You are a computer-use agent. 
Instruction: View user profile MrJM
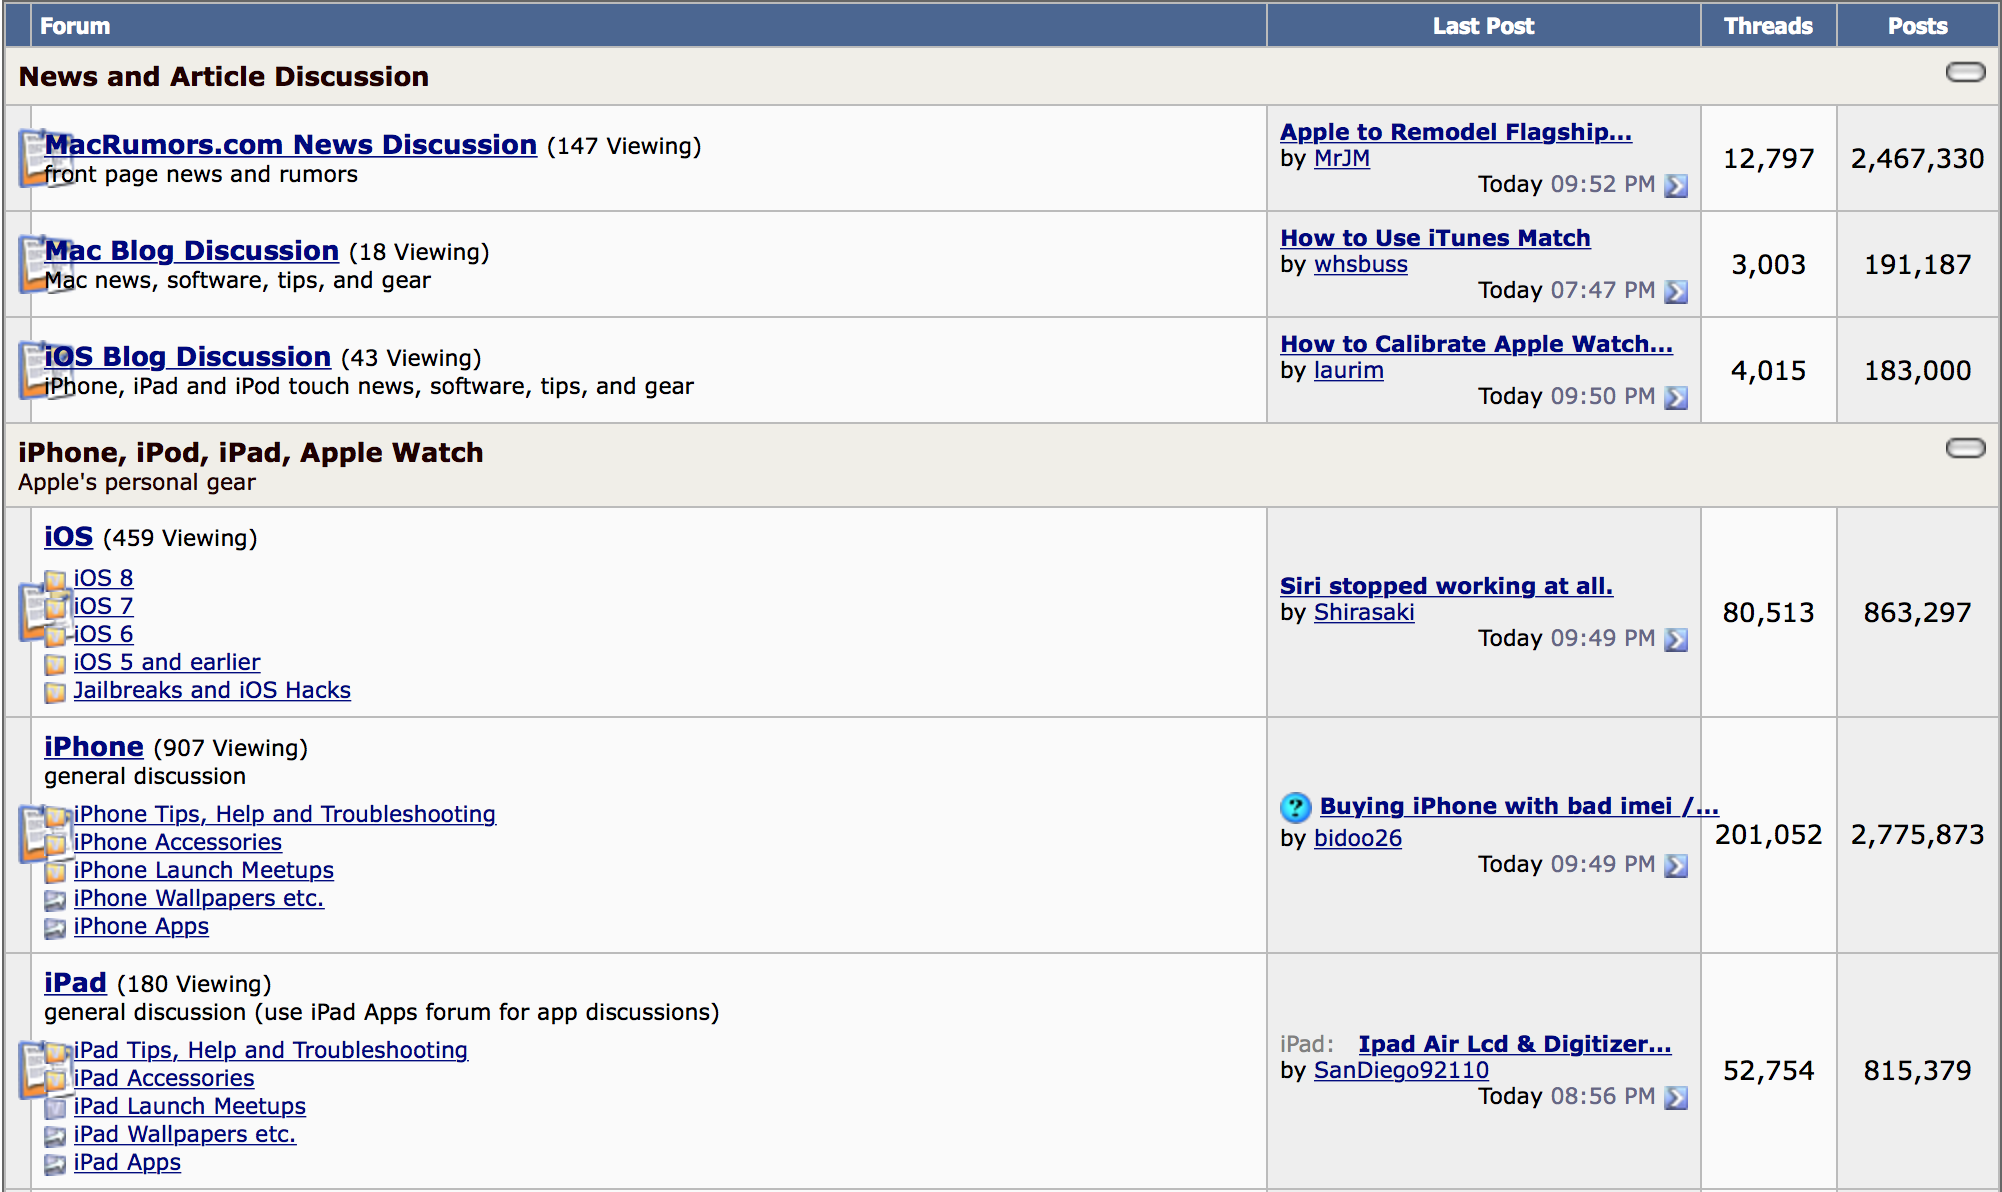pos(1342,158)
